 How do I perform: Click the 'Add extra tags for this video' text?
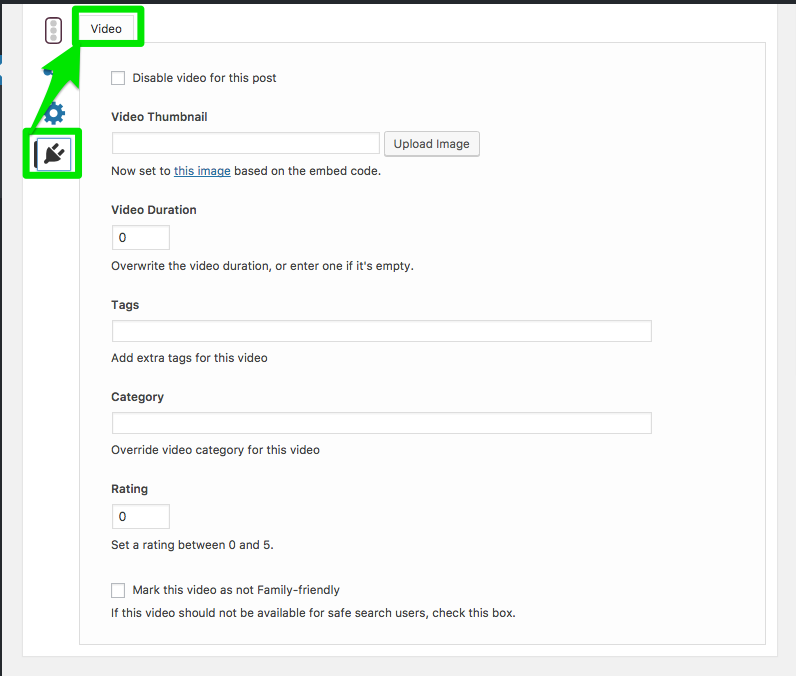pyautogui.click(x=189, y=358)
